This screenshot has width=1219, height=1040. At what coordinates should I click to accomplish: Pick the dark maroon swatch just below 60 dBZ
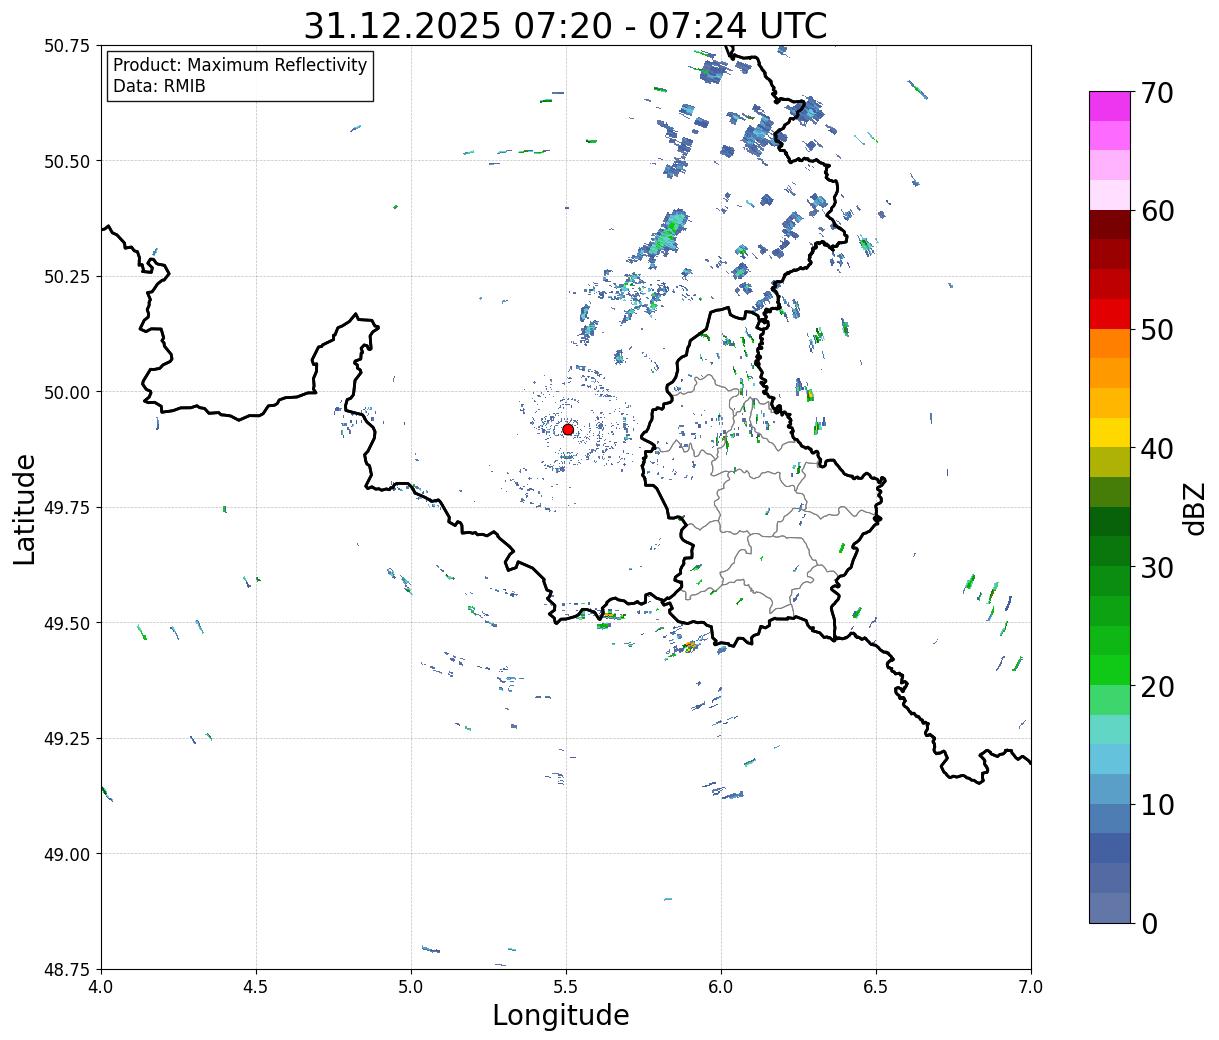pyautogui.click(x=1110, y=225)
